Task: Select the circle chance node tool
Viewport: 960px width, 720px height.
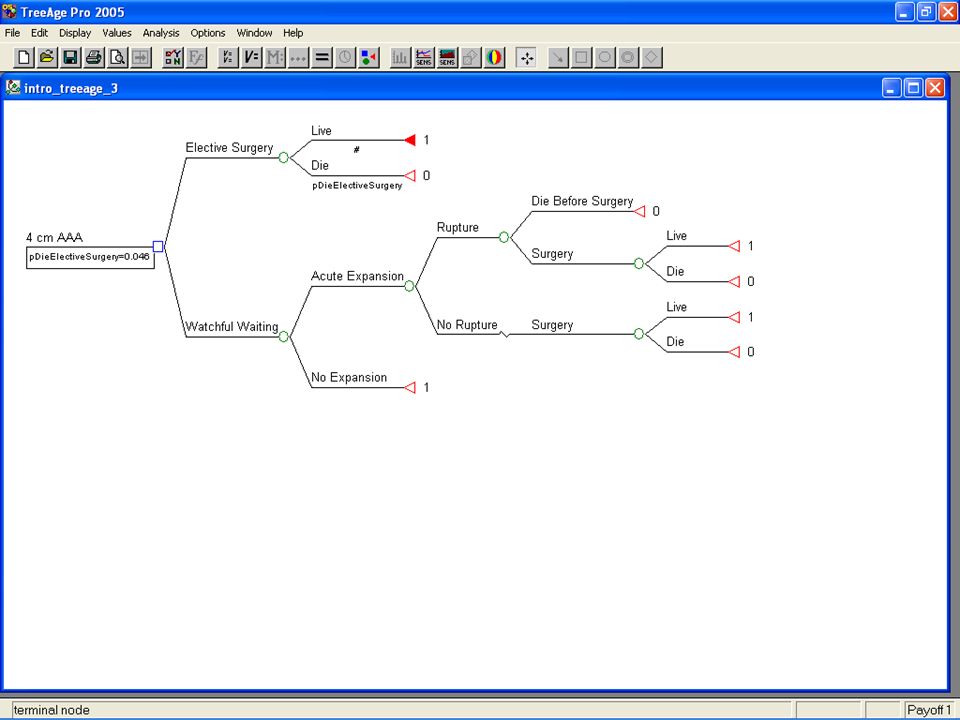Action: tap(604, 58)
